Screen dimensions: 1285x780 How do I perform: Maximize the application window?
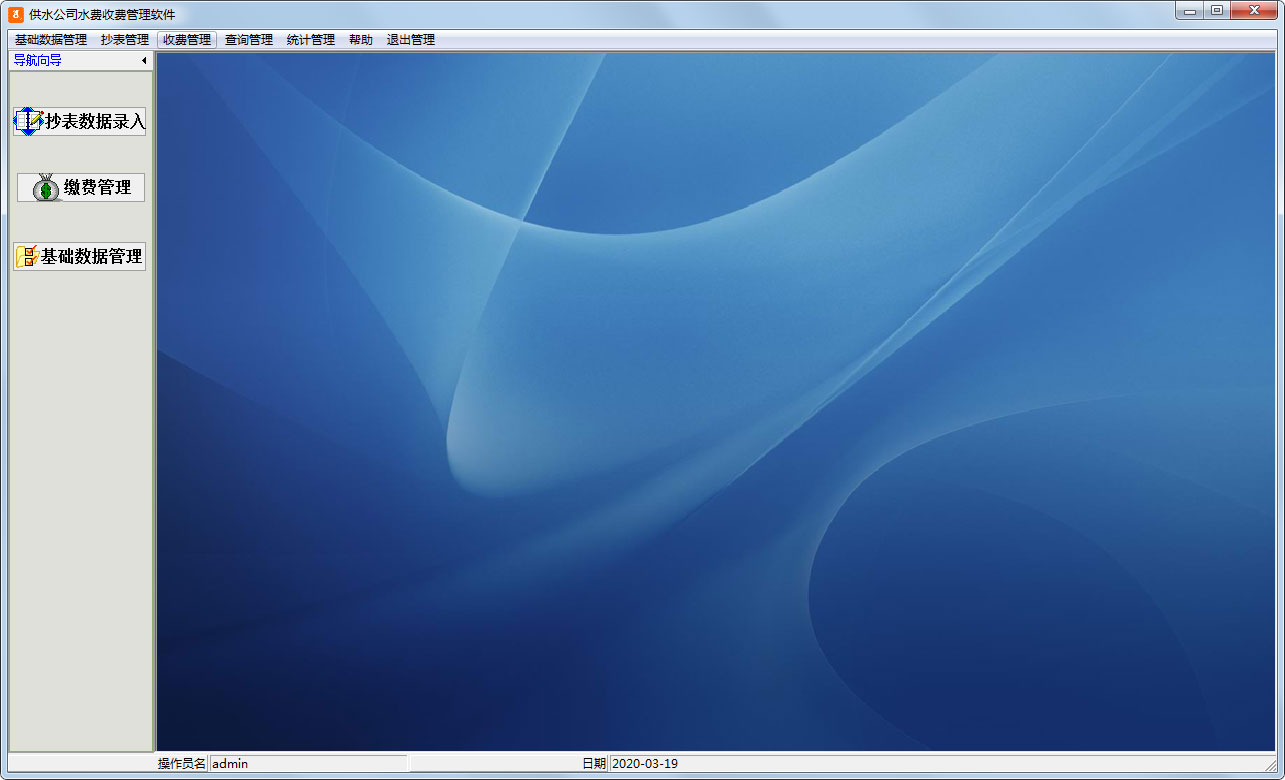[x=1217, y=10]
